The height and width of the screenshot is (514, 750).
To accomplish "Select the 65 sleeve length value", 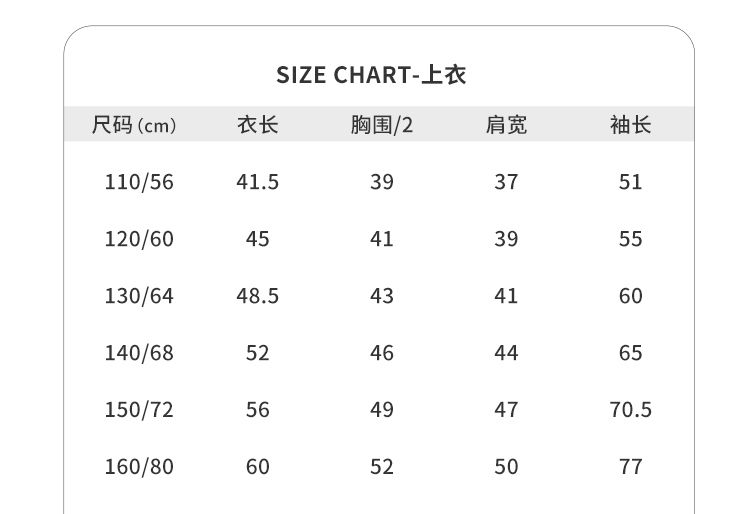I will coord(630,353).
